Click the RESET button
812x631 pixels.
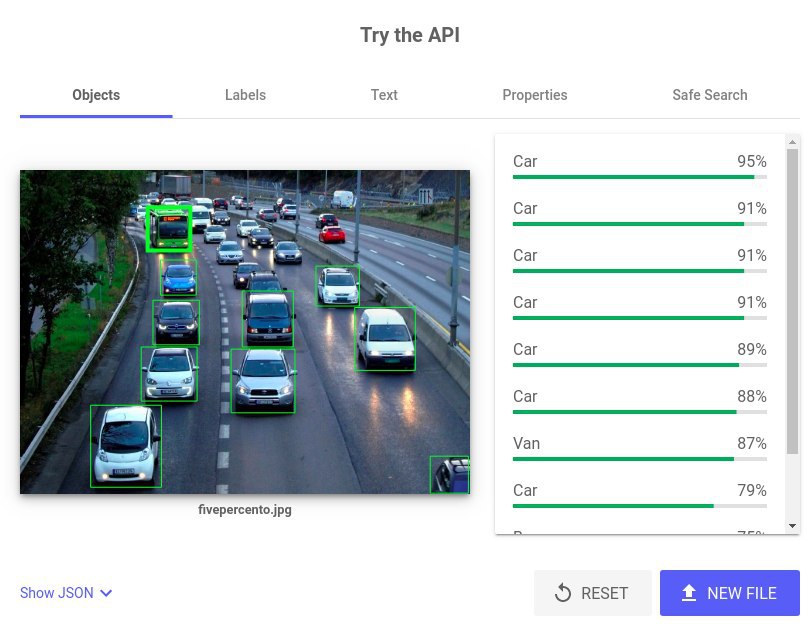click(x=592, y=593)
